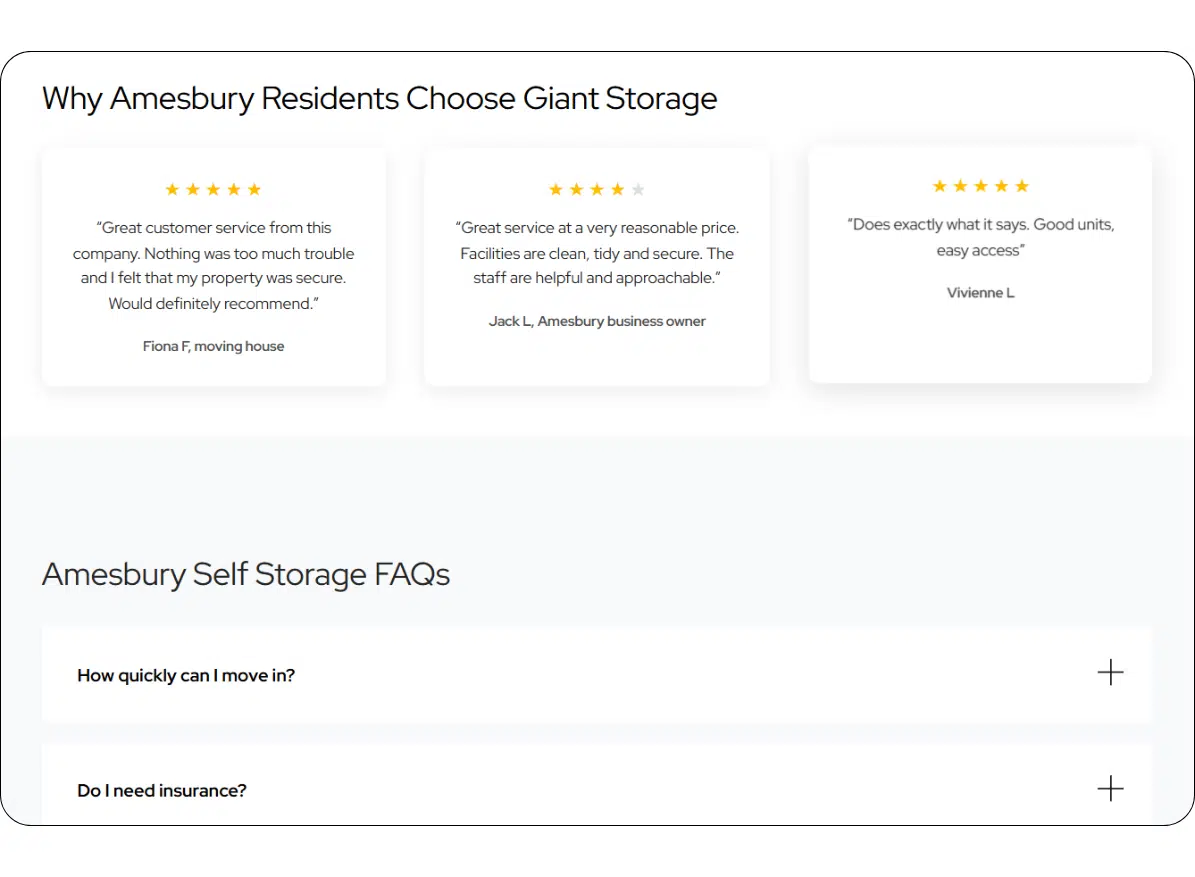
Task: Expand the "Do I need insurance?" FAQ question
Action: (x=162, y=790)
